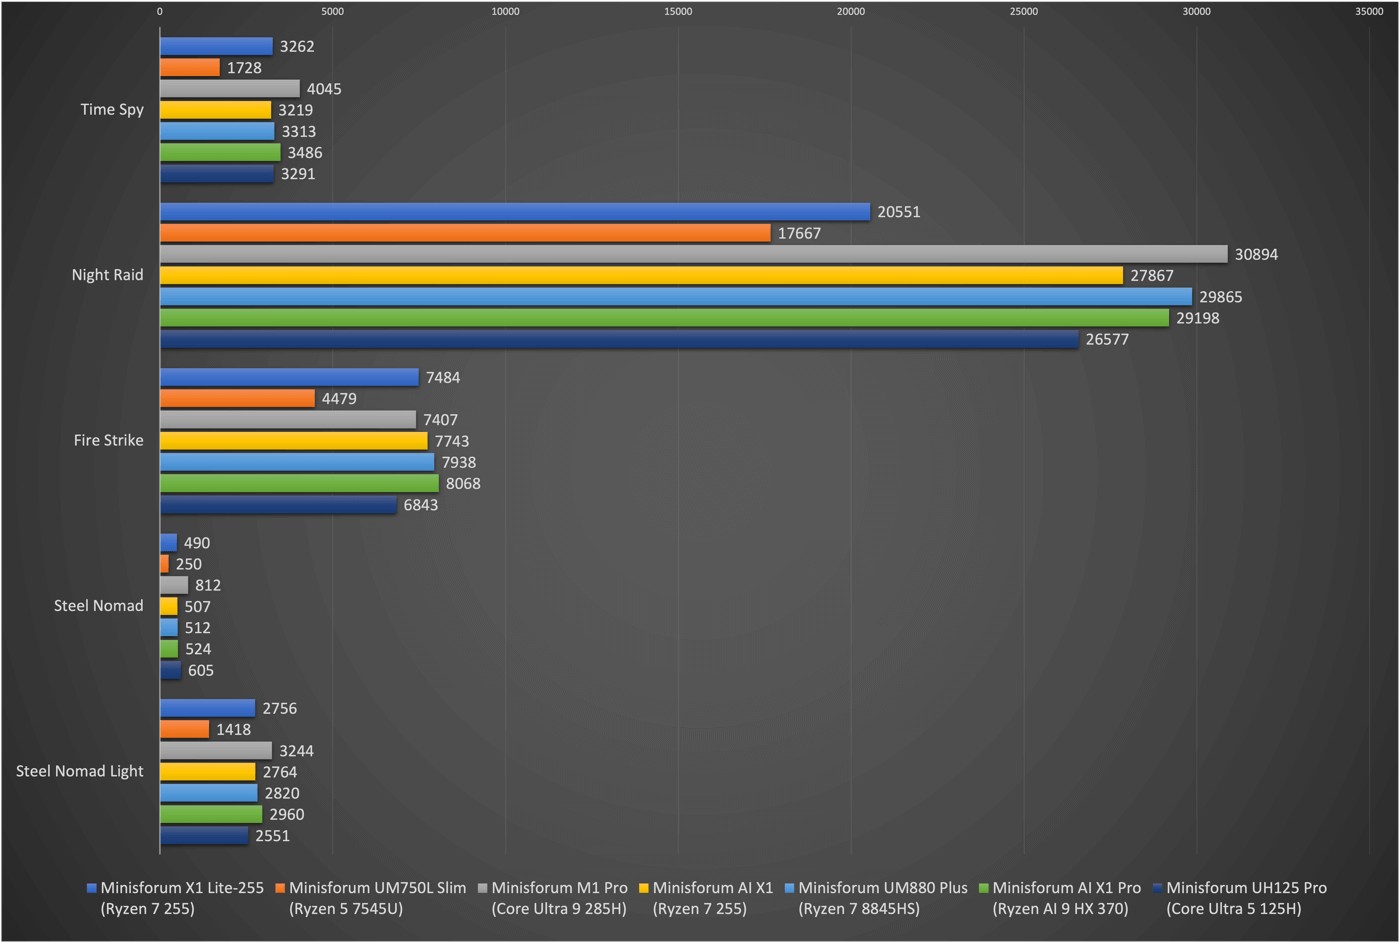Select the blue Minisforum X1 Lite-255 legend marker
The width and height of the screenshot is (1400, 943).
pos(90,888)
